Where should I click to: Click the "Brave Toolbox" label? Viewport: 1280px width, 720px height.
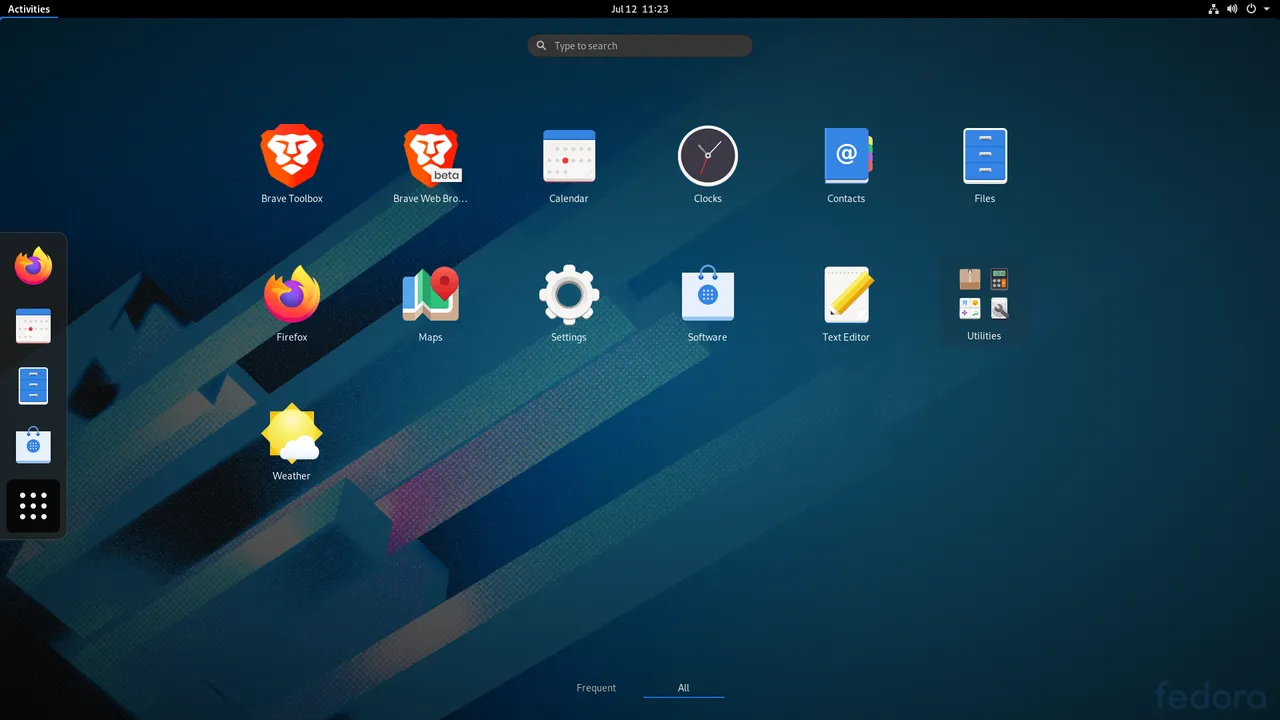click(292, 199)
